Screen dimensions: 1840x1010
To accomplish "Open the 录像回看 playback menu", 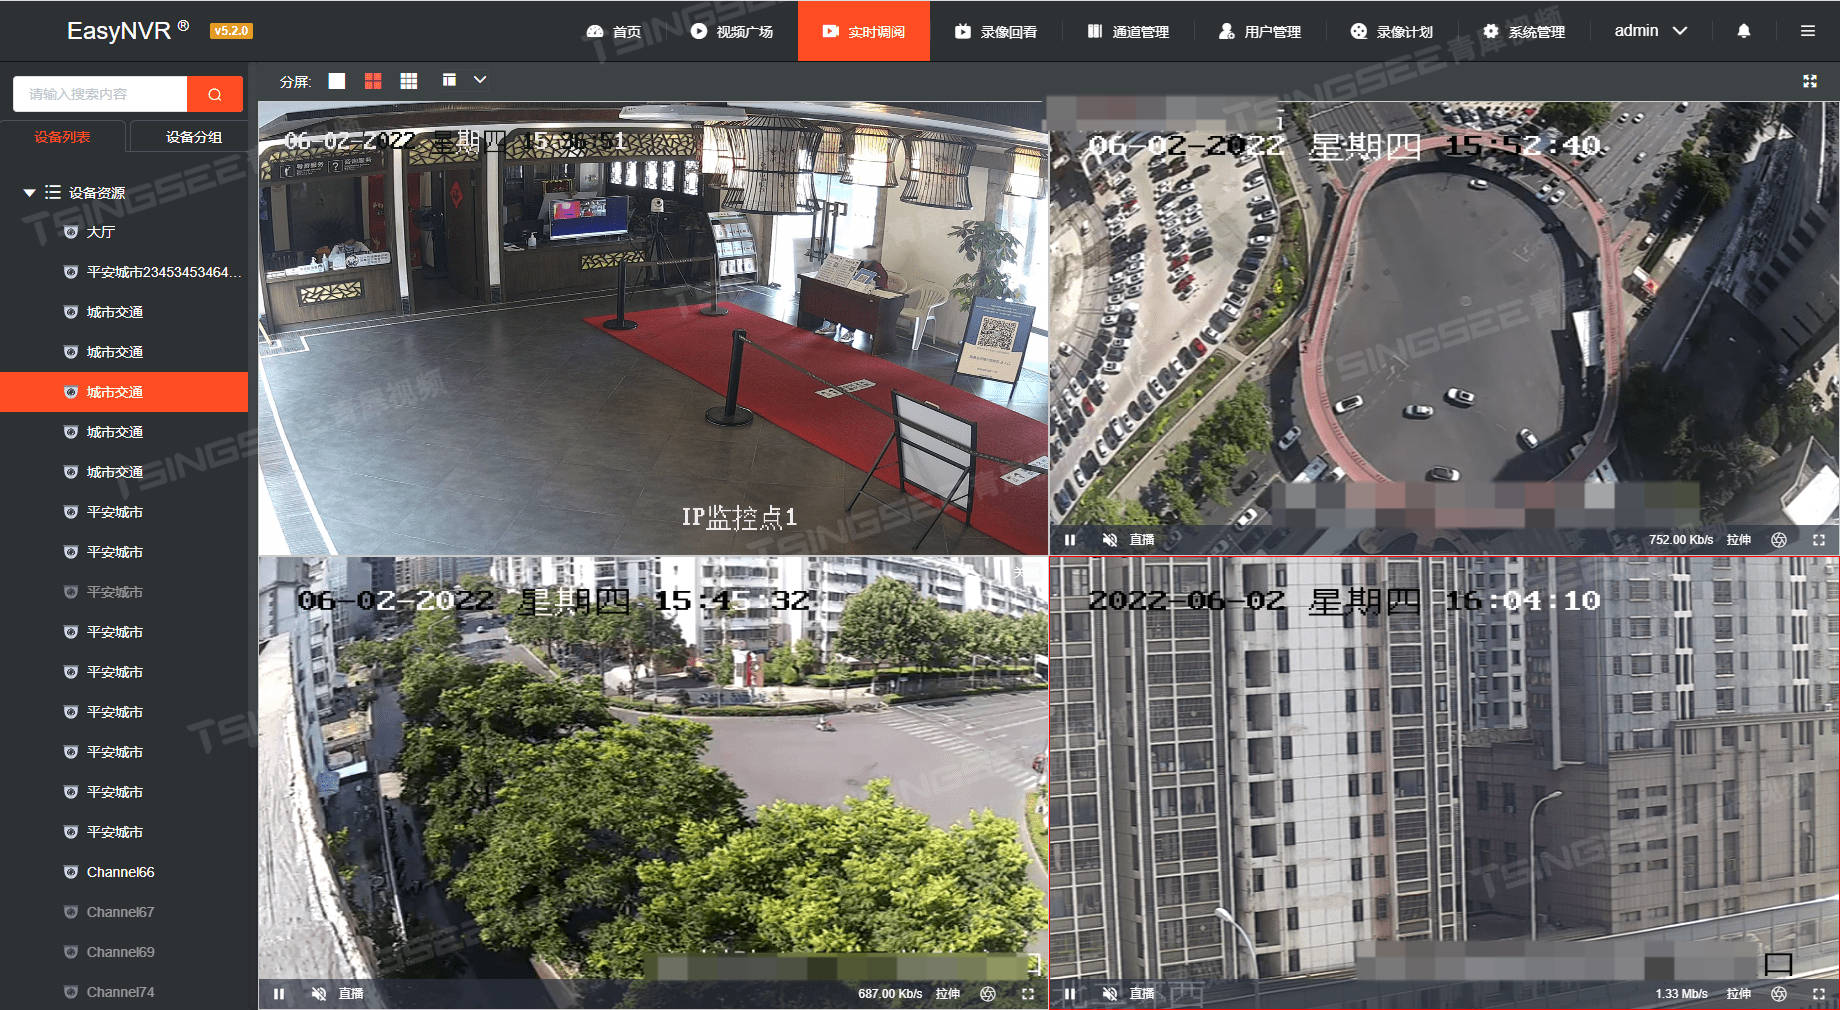I will 997,31.
